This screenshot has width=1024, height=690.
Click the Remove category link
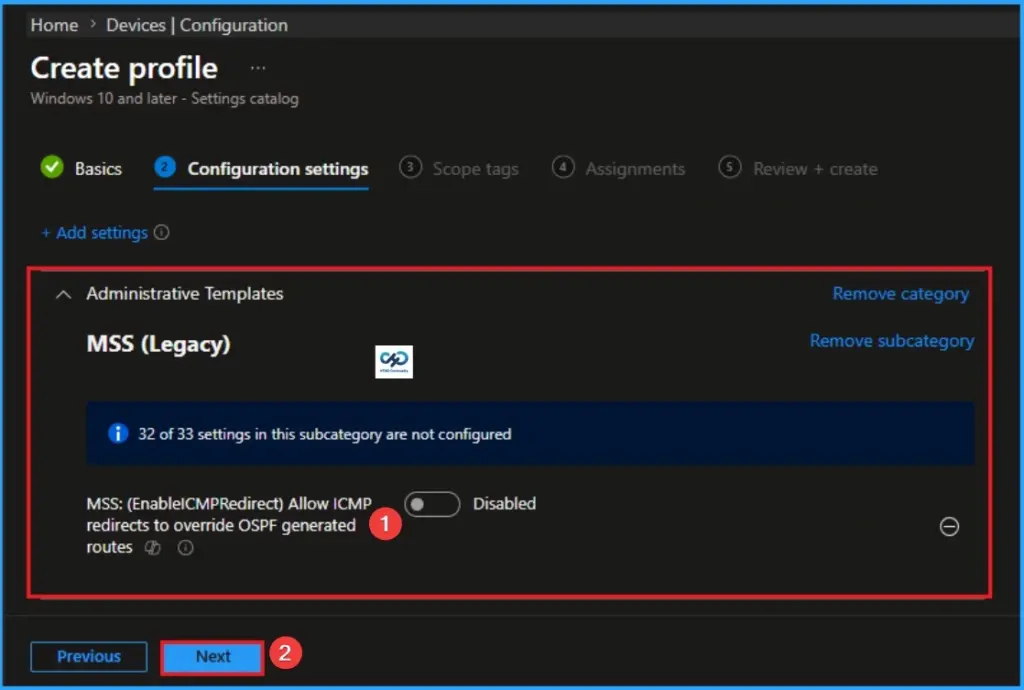point(900,293)
